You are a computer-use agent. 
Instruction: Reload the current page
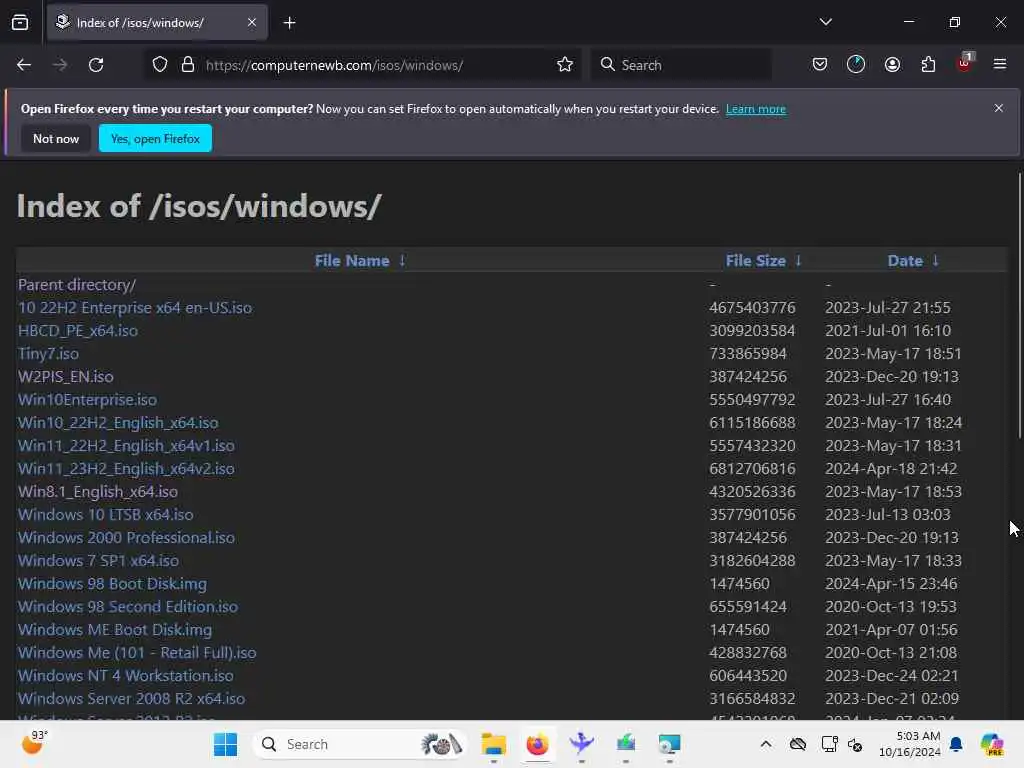click(x=96, y=65)
